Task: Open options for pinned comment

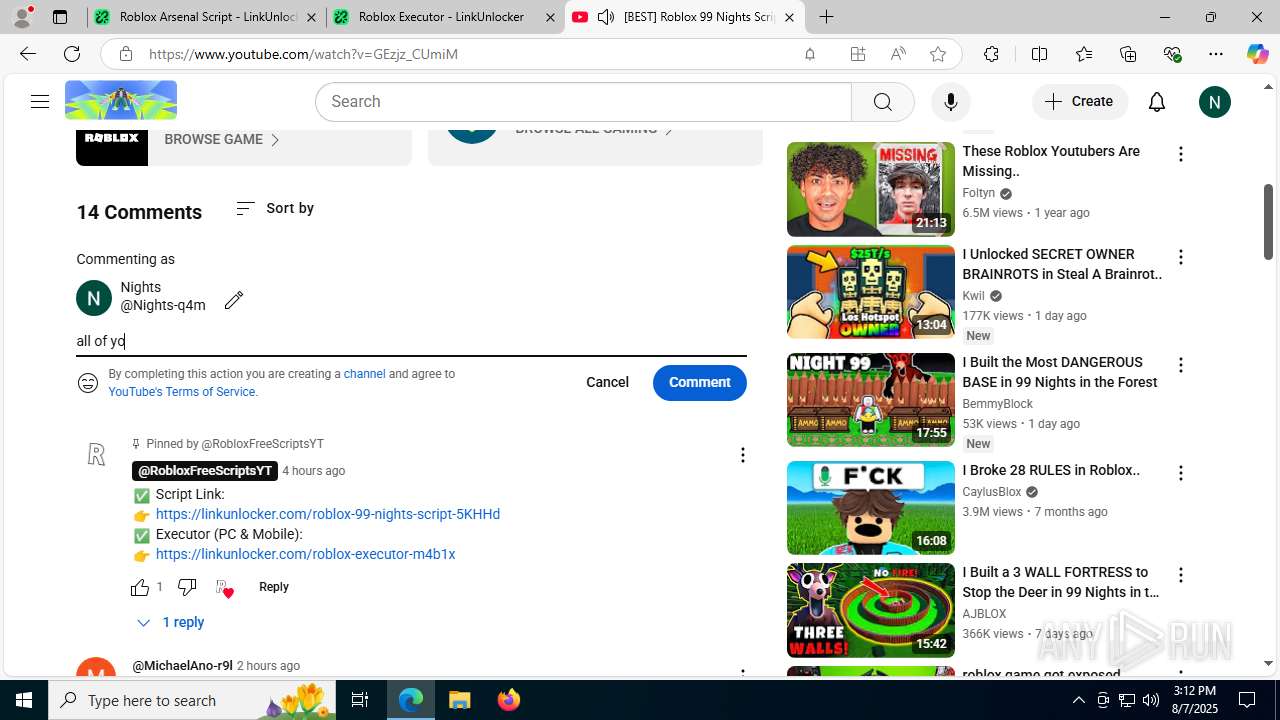Action: (x=742, y=455)
